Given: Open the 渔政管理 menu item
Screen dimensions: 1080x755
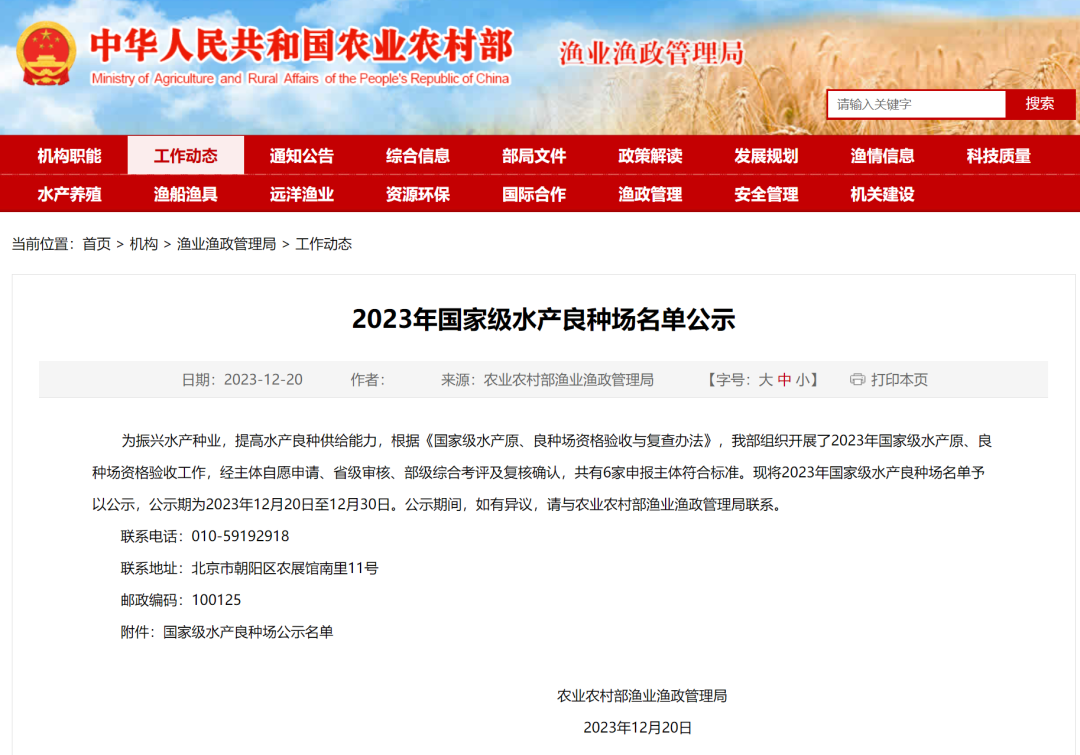Looking at the screenshot, I should click(650, 194).
